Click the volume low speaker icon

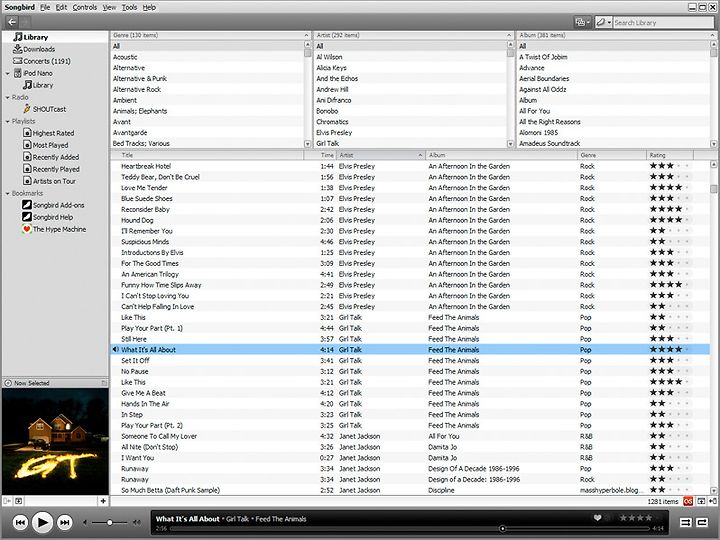click(85, 523)
